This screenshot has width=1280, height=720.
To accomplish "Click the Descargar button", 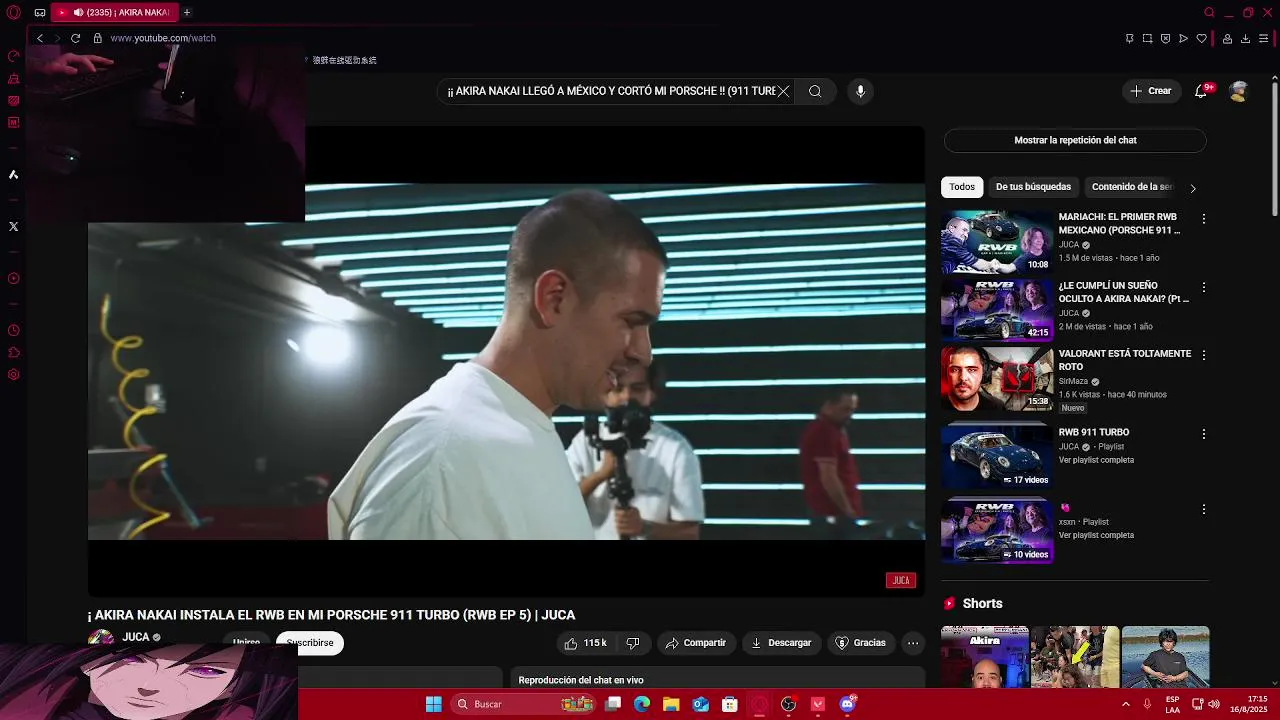I will 781,643.
